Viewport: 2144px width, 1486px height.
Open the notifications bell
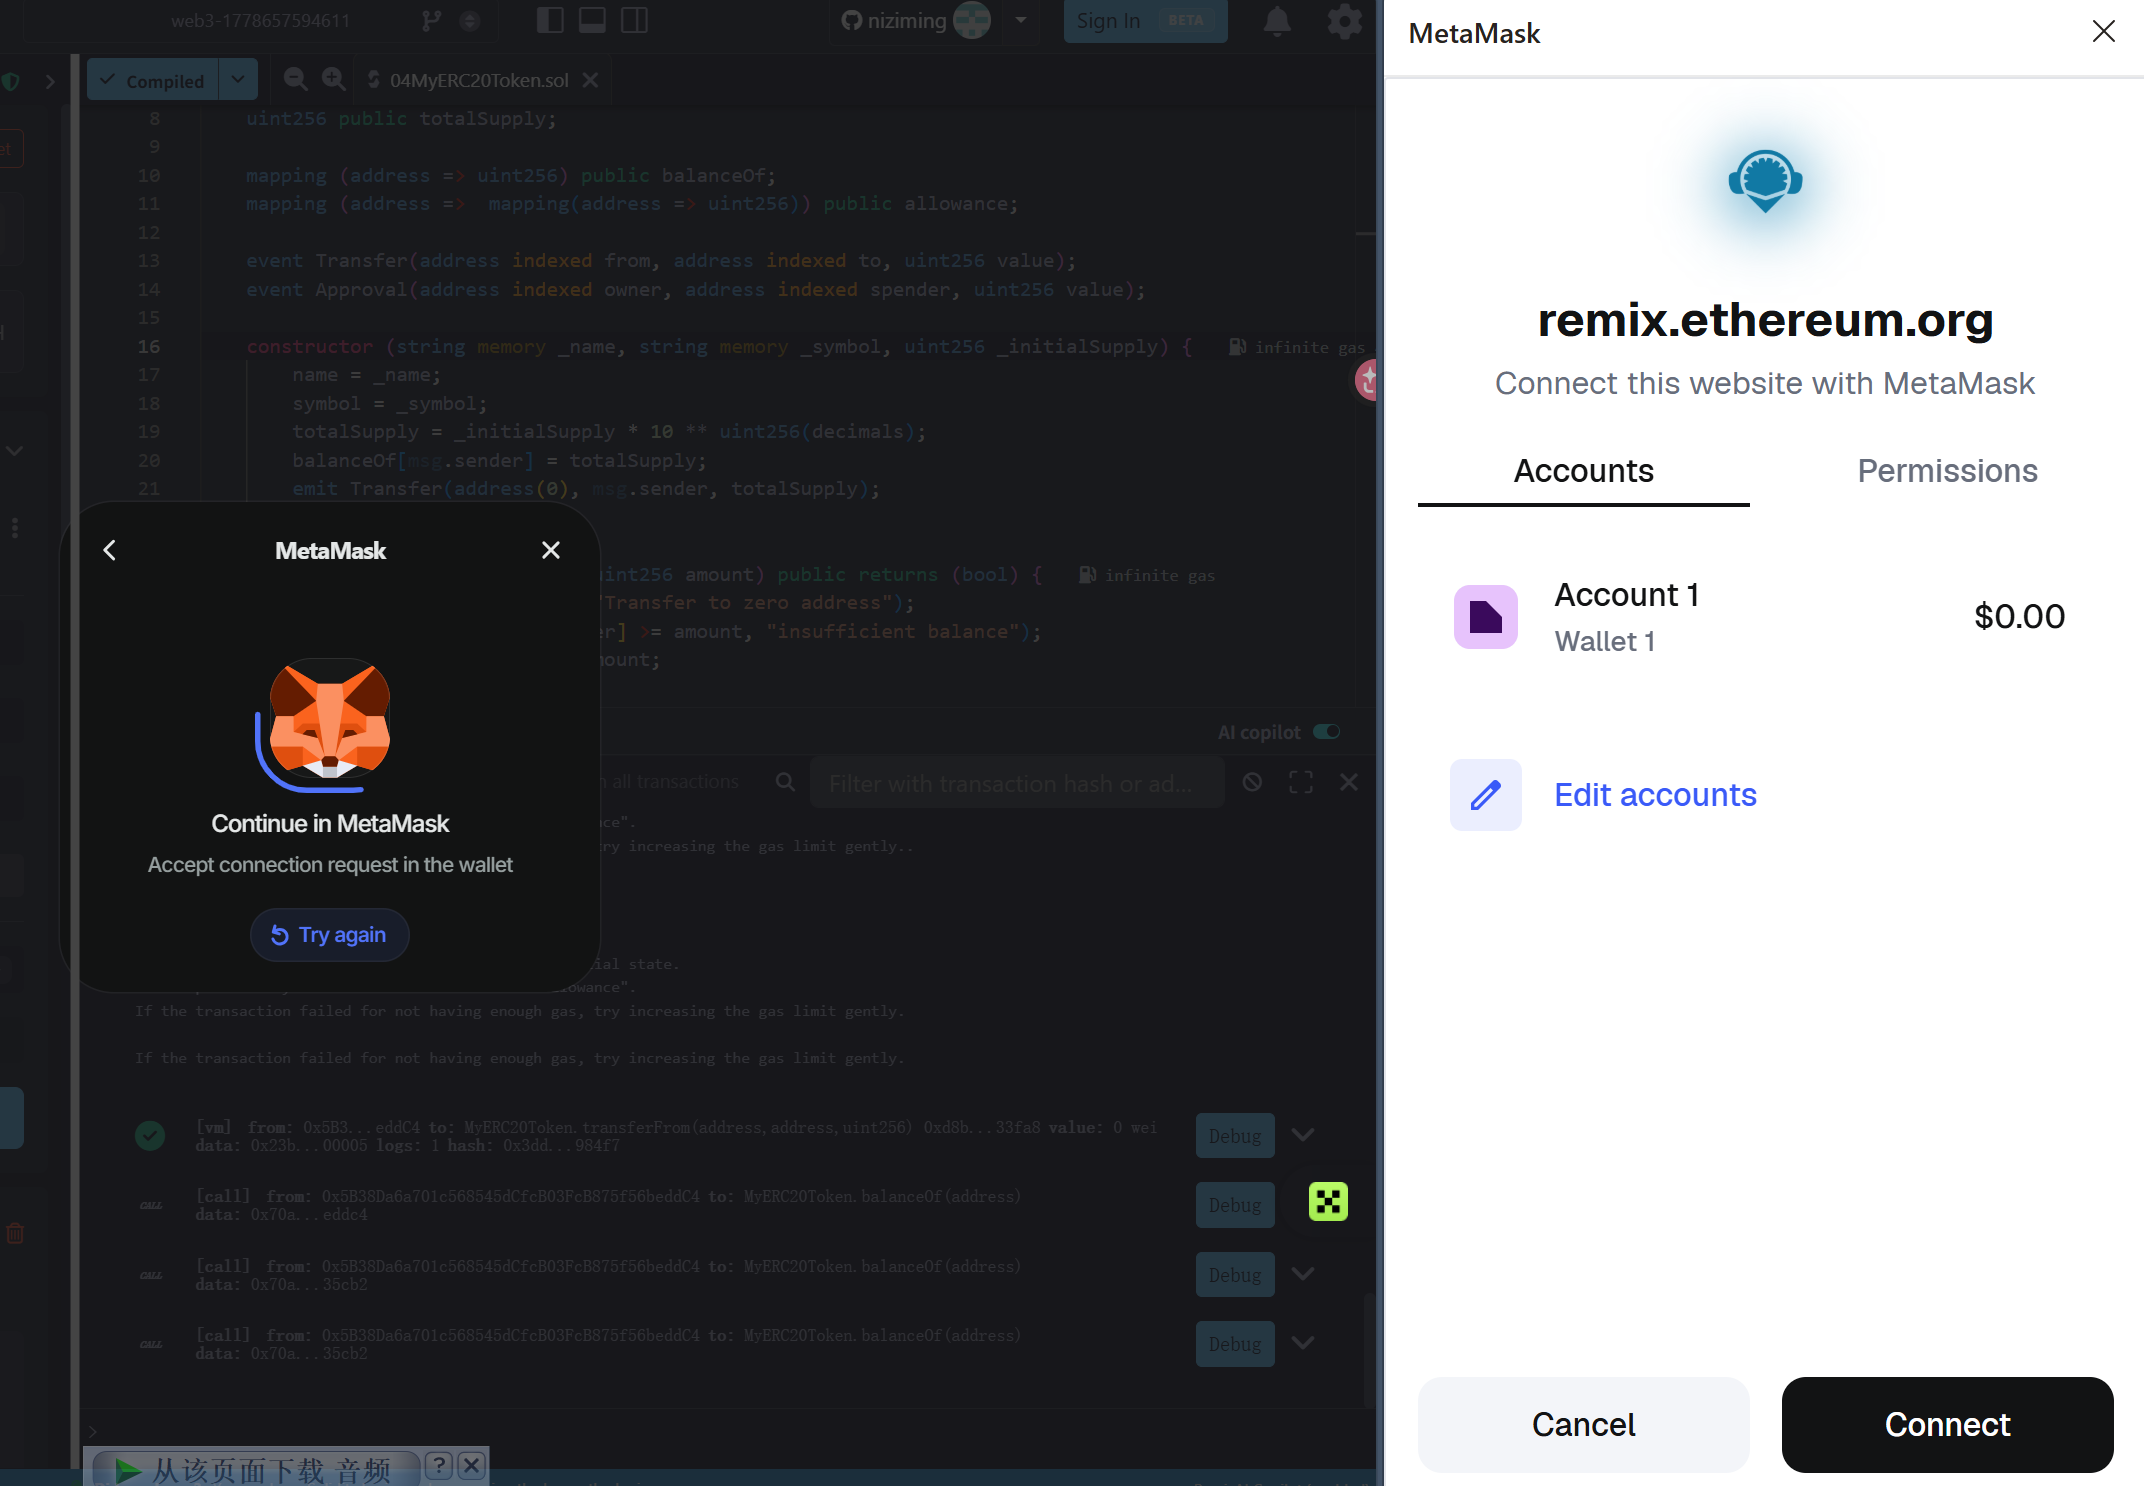[x=1277, y=21]
